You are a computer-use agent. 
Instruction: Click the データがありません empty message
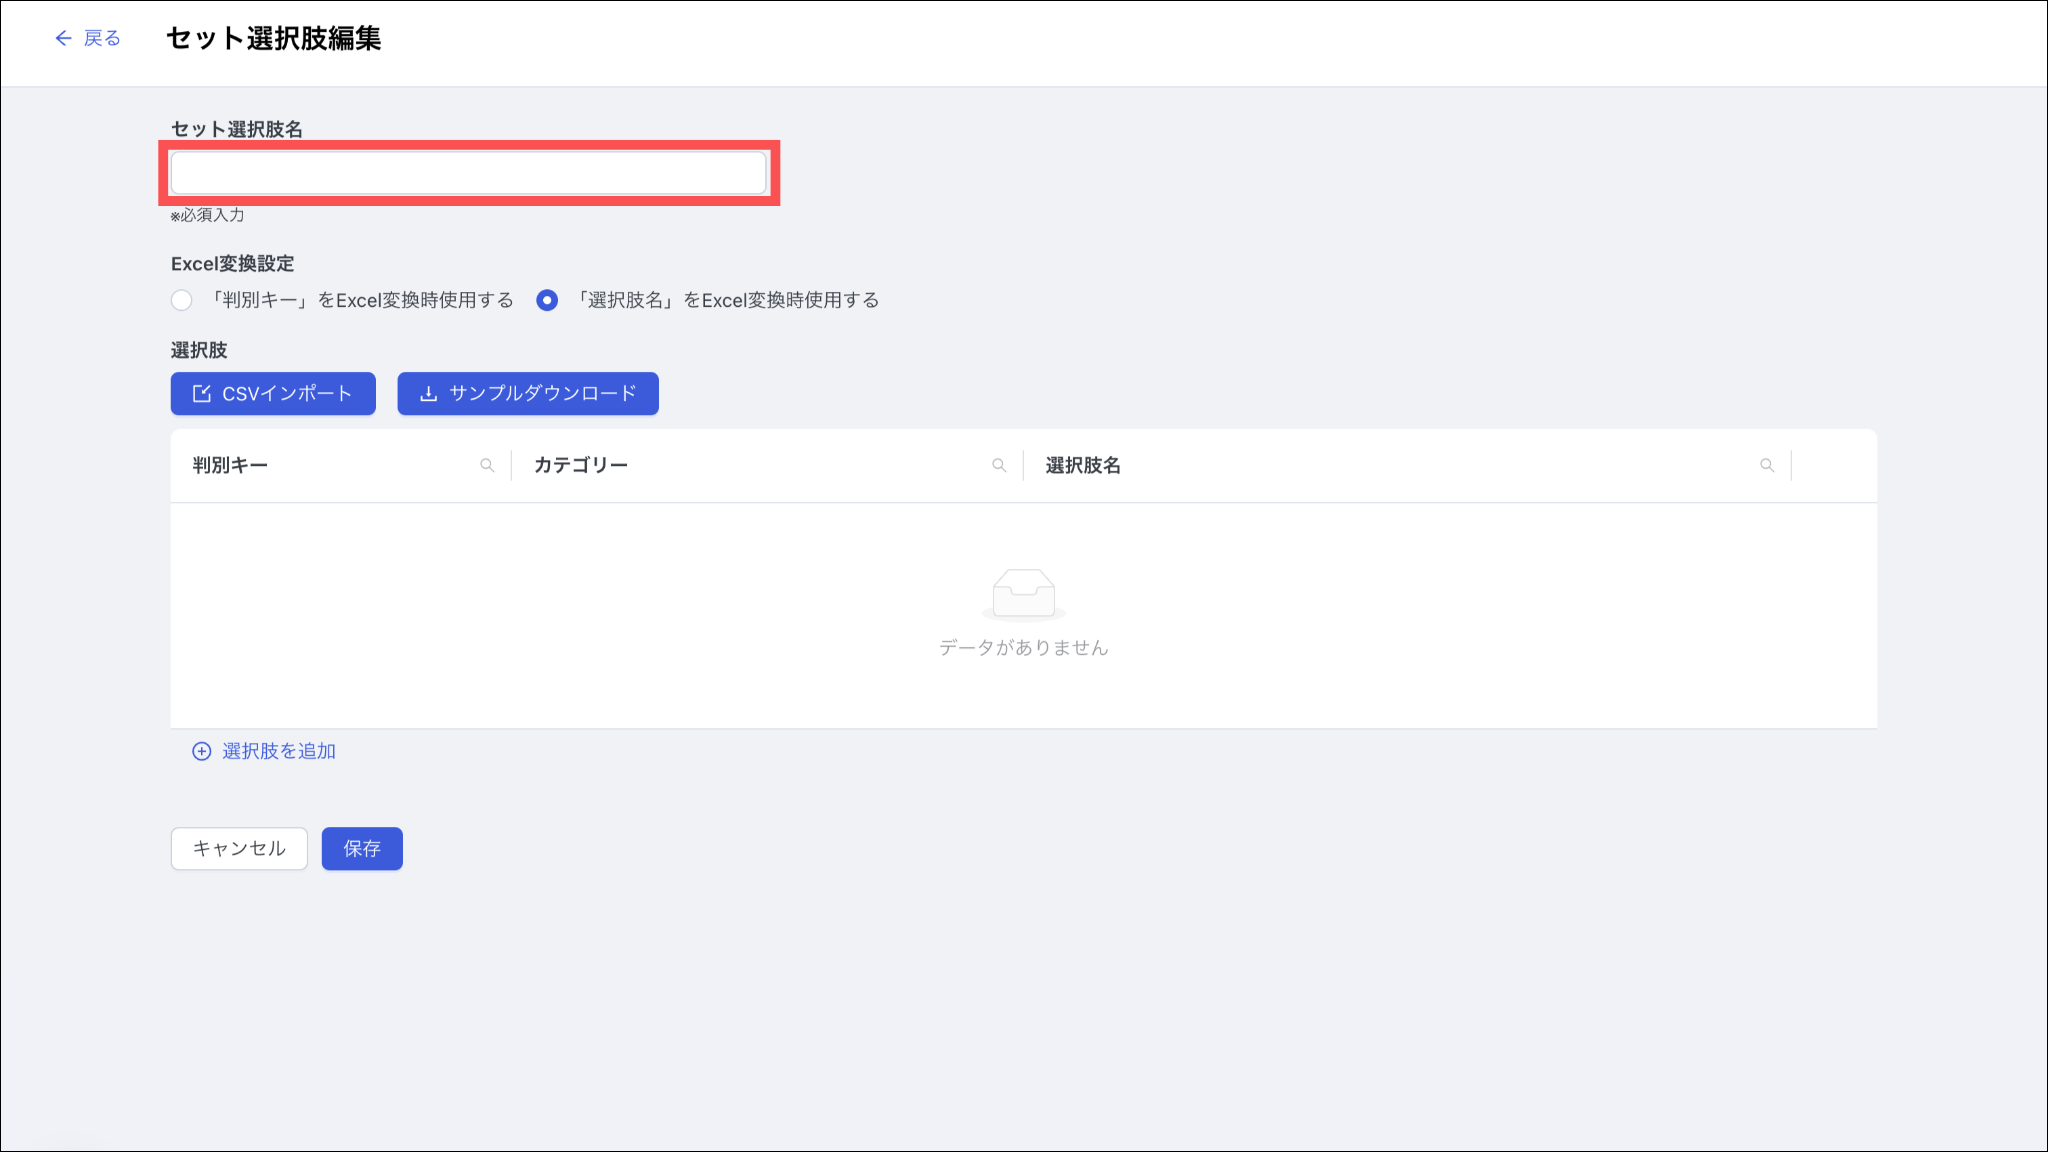click(1023, 648)
